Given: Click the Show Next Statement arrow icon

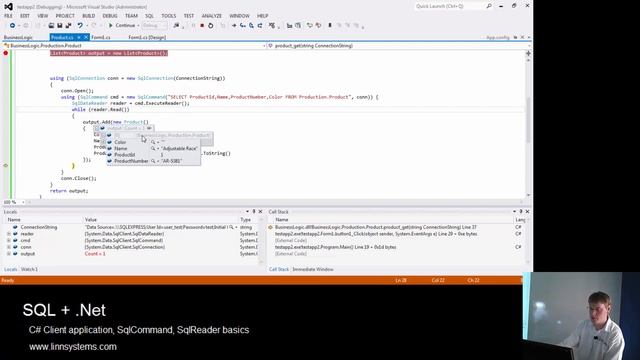Looking at the screenshot, I should click(x=234, y=25).
